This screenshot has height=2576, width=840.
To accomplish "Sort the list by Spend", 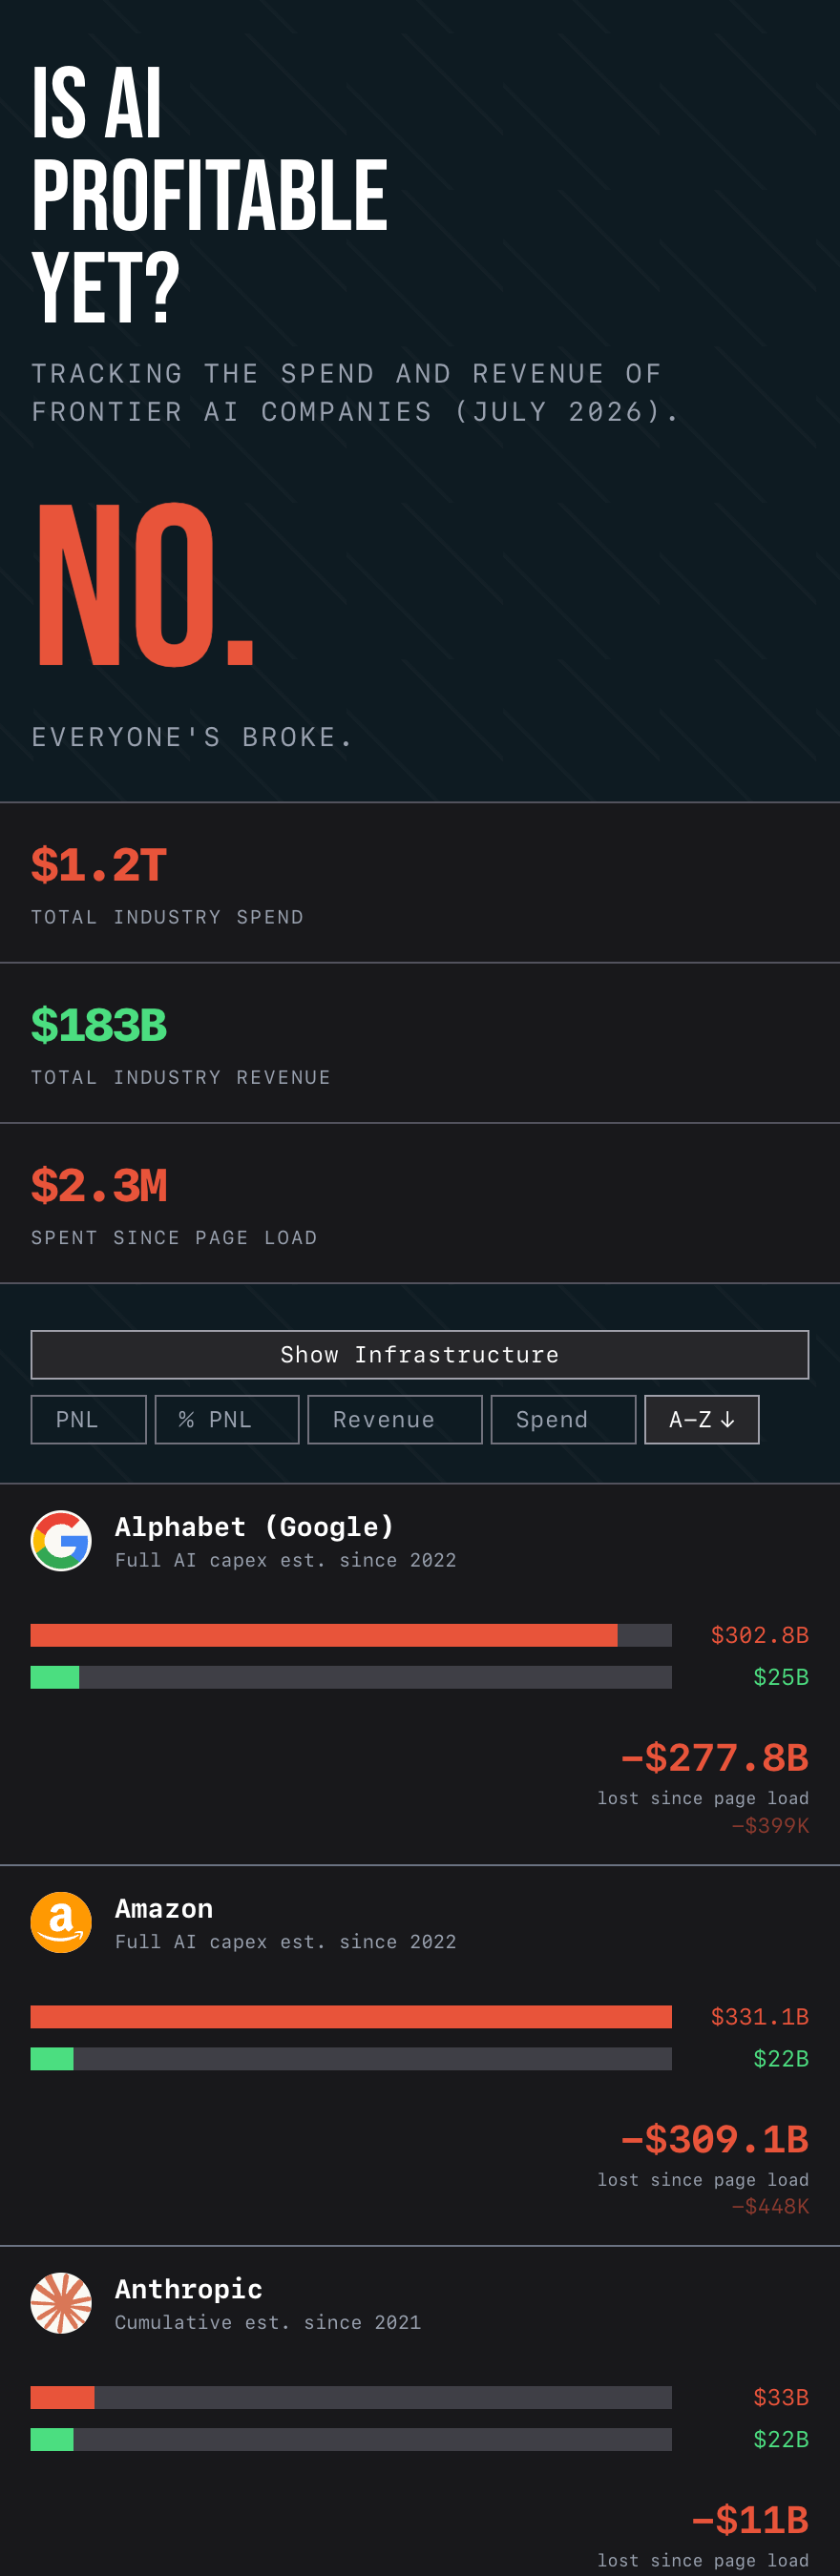I will [563, 1419].
